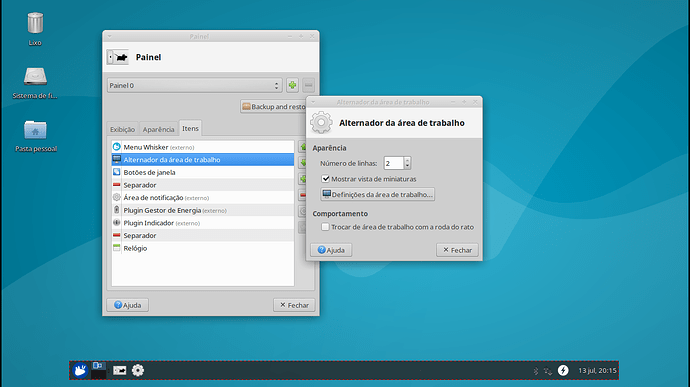Open the Alternador dialog title menu arrow
This screenshot has width=690, height=387.
click(x=313, y=102)
